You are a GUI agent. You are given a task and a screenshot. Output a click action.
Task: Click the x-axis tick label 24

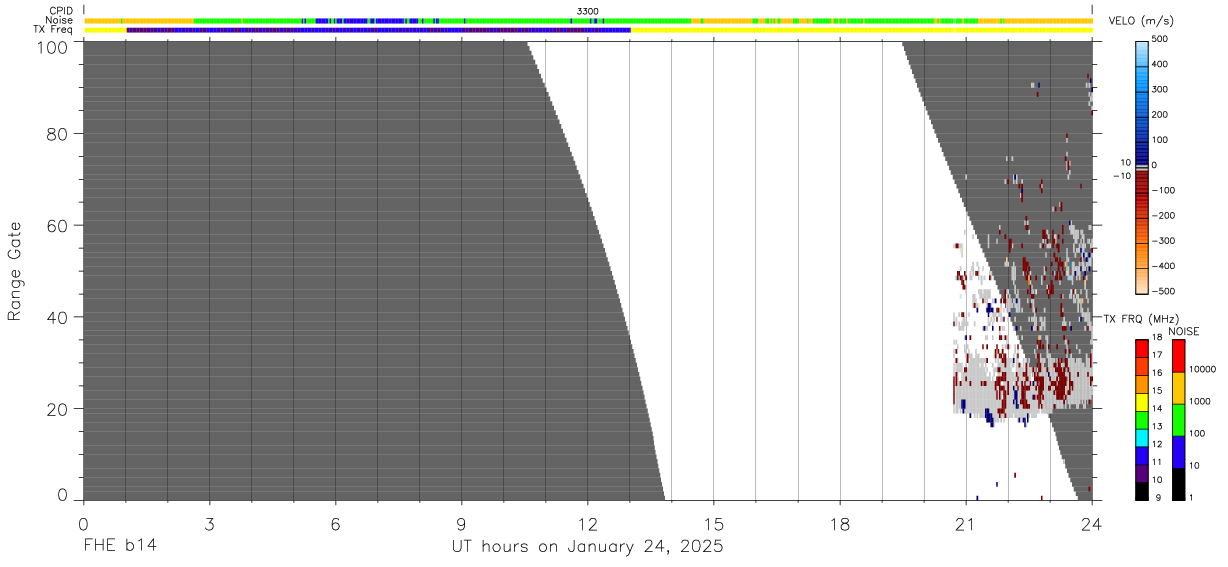pos(1092,523)
